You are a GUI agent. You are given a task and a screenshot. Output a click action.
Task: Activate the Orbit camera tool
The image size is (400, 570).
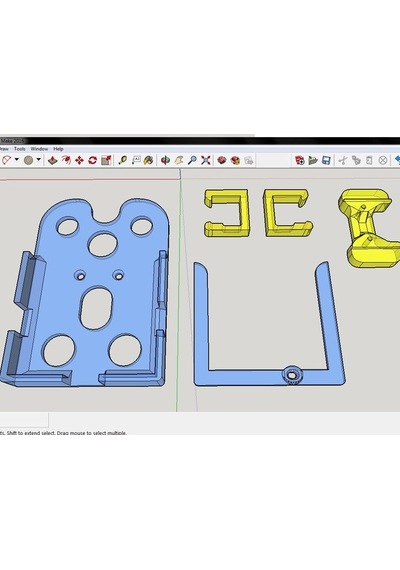pyautogui.click(x=165, y=160)
